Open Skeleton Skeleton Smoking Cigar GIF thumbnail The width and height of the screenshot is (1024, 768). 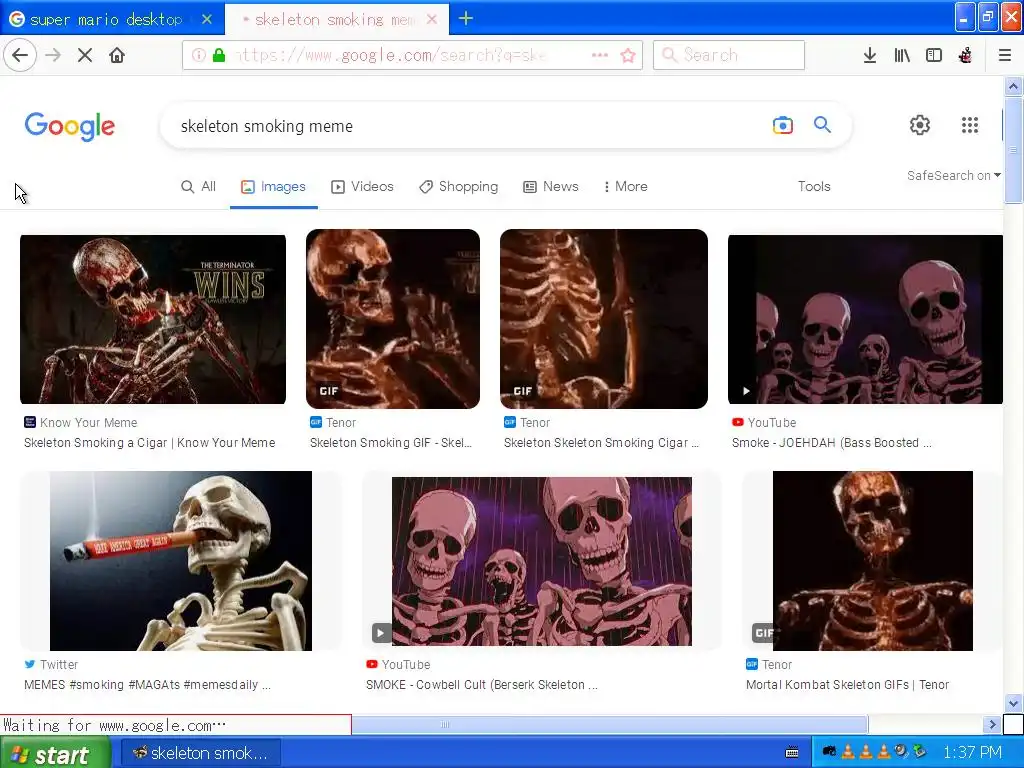click(x=603, y=319)
